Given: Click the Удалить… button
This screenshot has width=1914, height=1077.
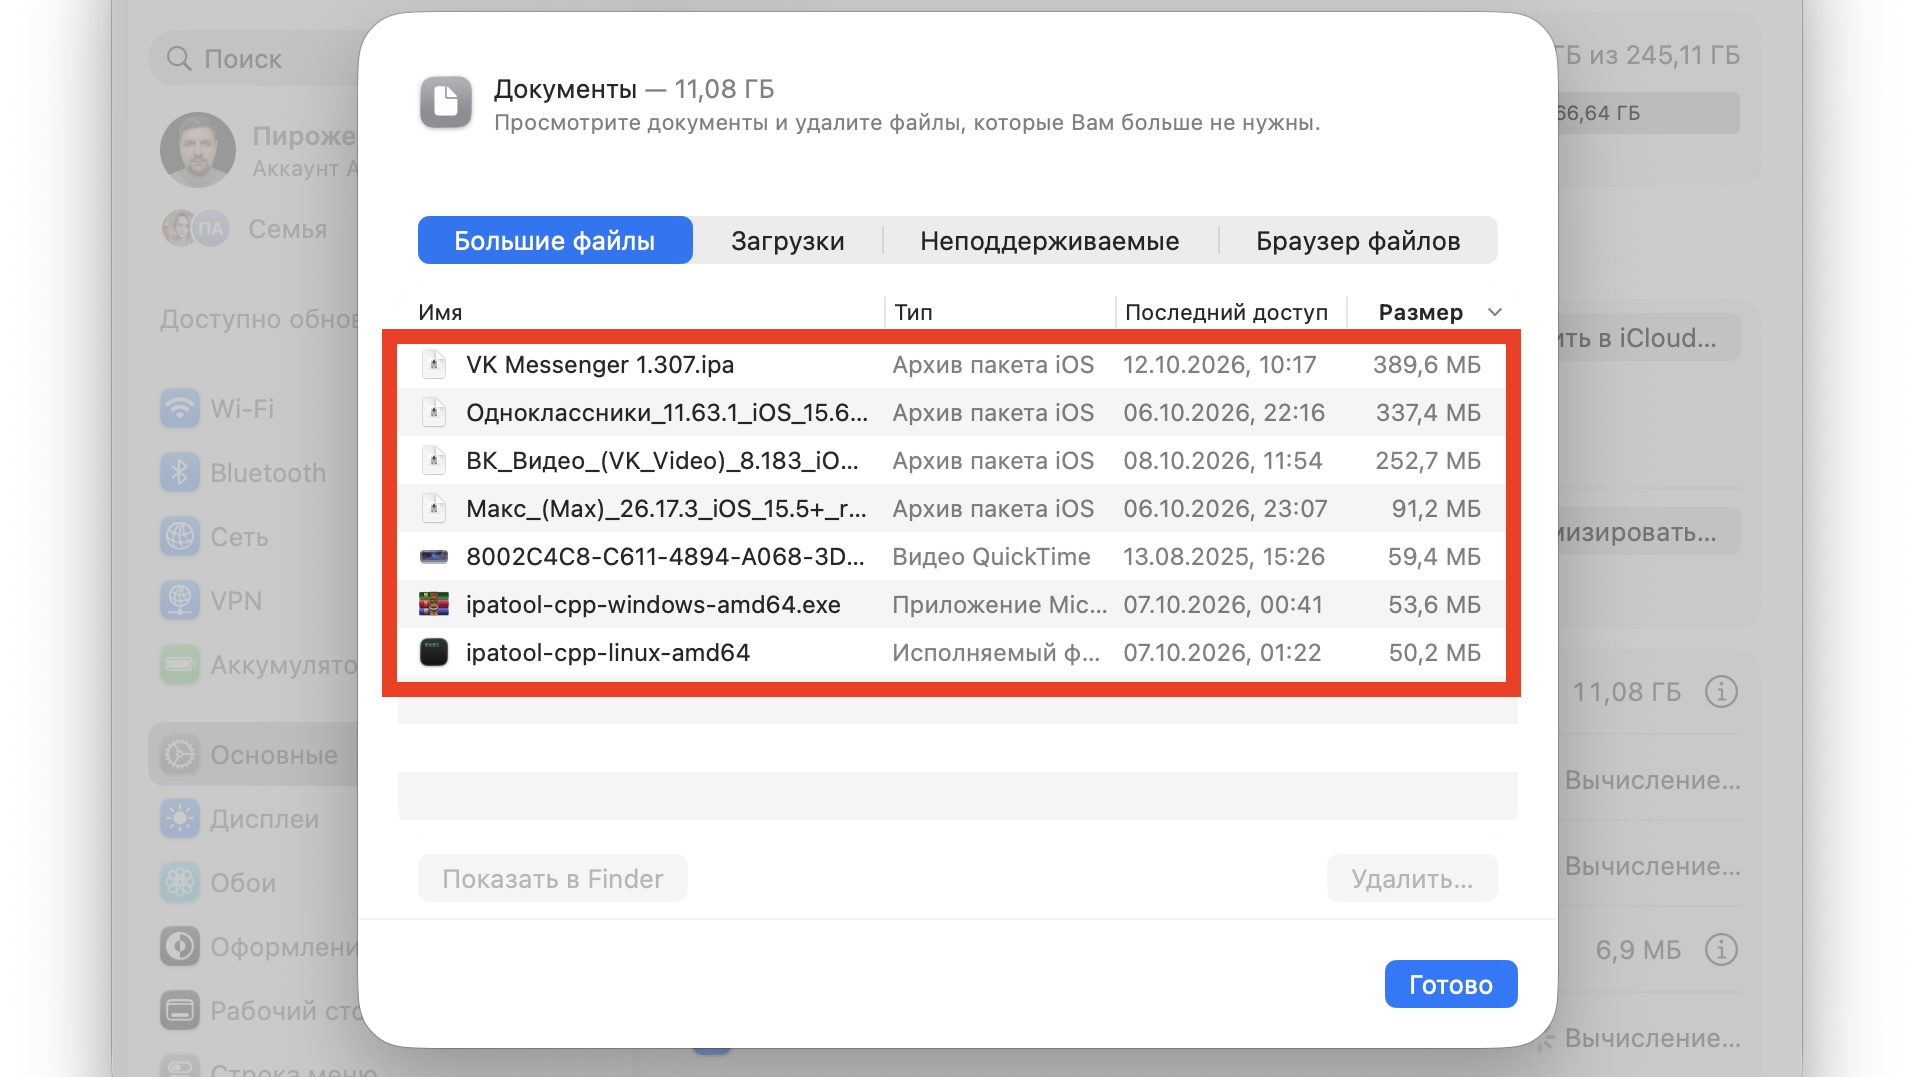Looking at the screenshot, I should point(1412,879).
